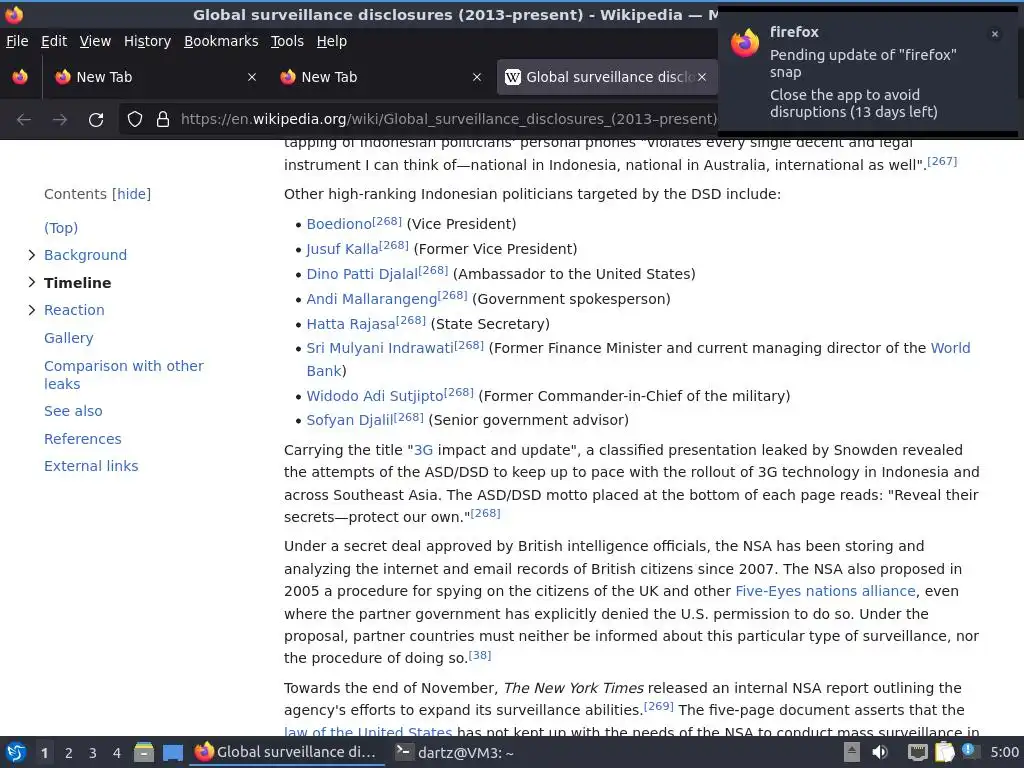Screen dimensions: 1024x768
Task: Expand the Background contents section
Action: pyautogui.click(x=31, y=255)
